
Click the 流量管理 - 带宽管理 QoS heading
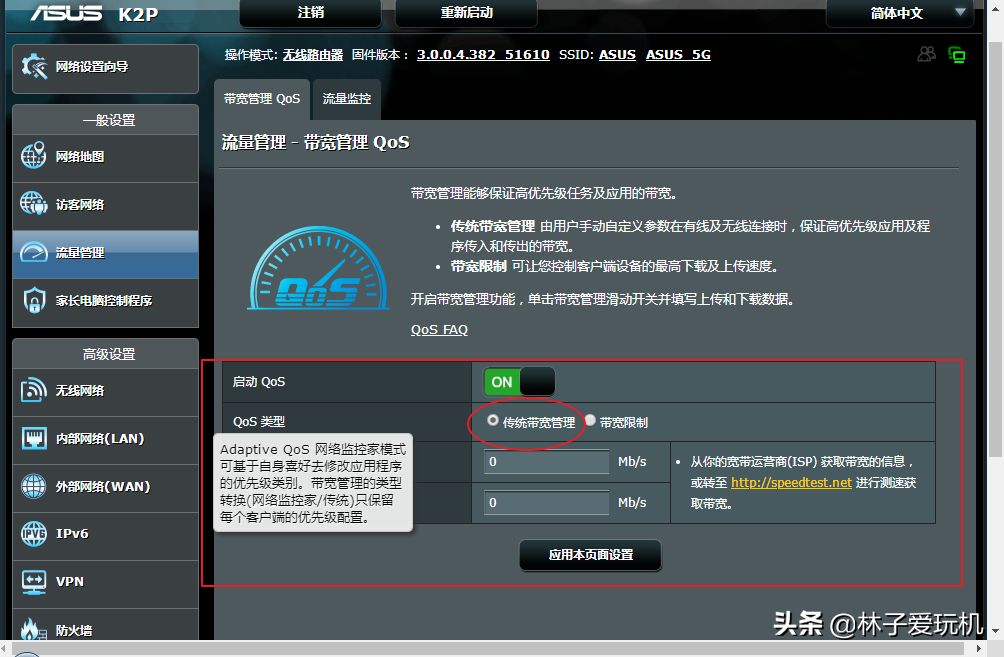pyautogui.click(x=316, y=143)
